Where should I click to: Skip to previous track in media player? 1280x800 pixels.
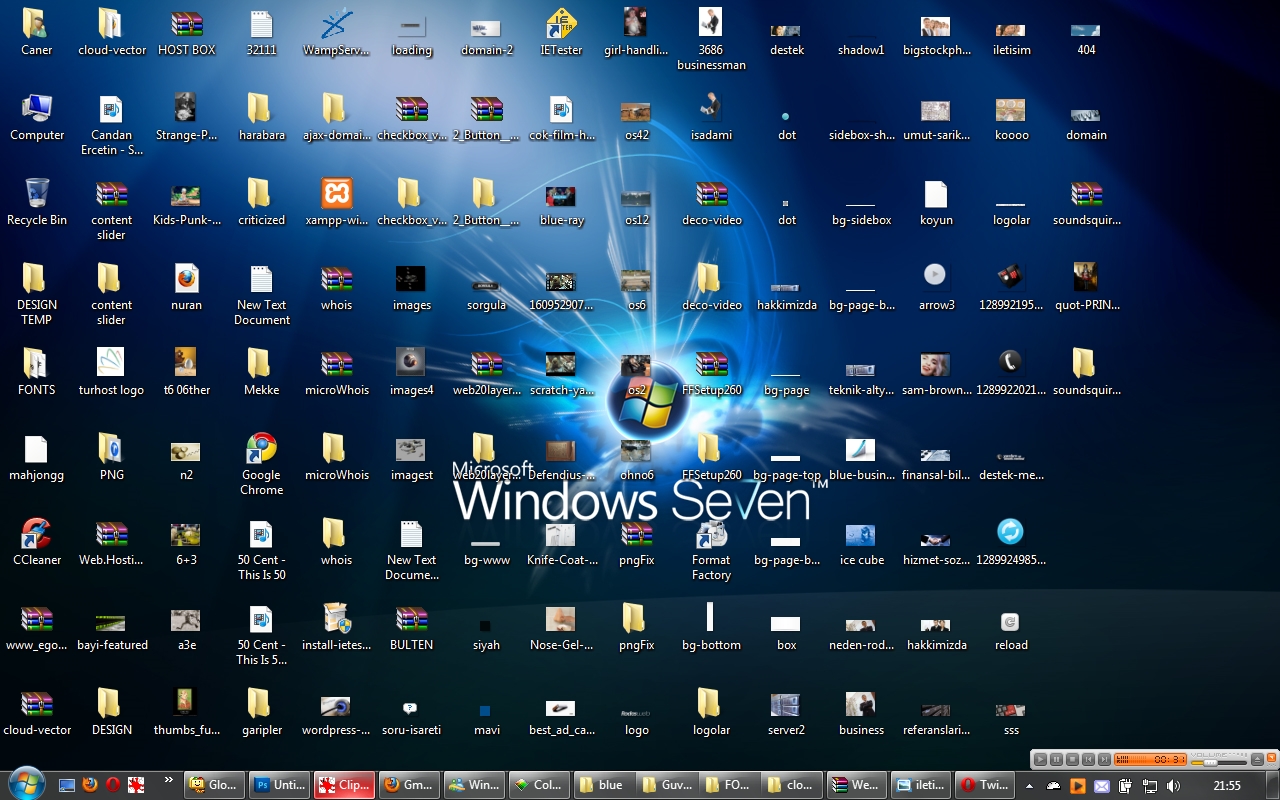[1088, 760]
